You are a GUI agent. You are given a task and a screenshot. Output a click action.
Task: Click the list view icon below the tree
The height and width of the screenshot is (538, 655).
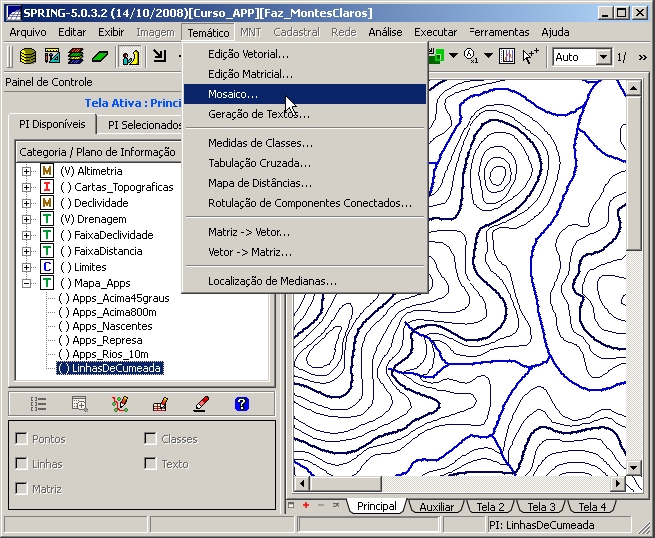(x=39, y=404)
